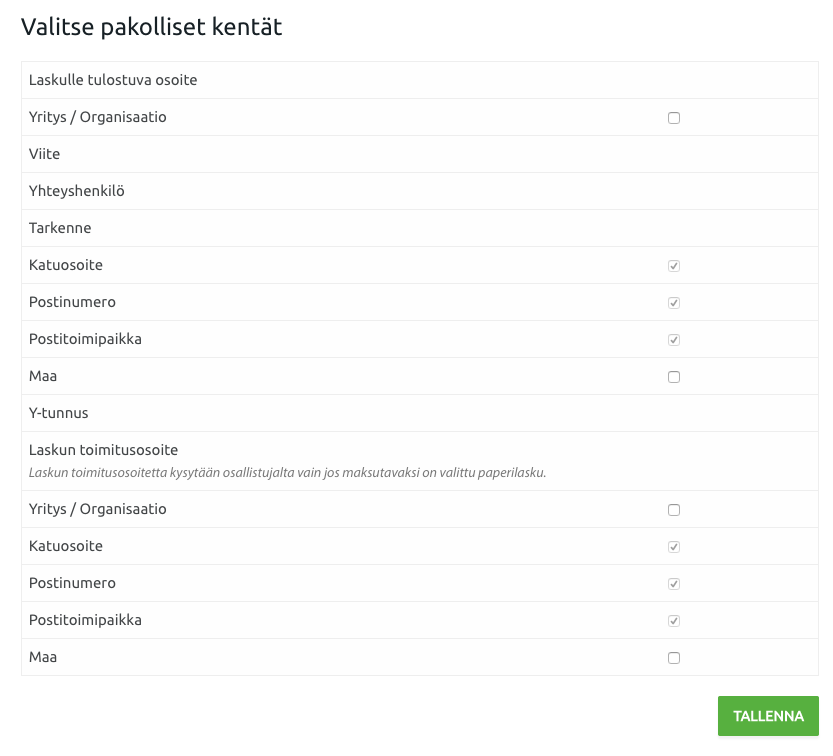The width and height of the screenshot is (833, 756).
Task: Click the Tarkenne row label
Action: point(60,228)
